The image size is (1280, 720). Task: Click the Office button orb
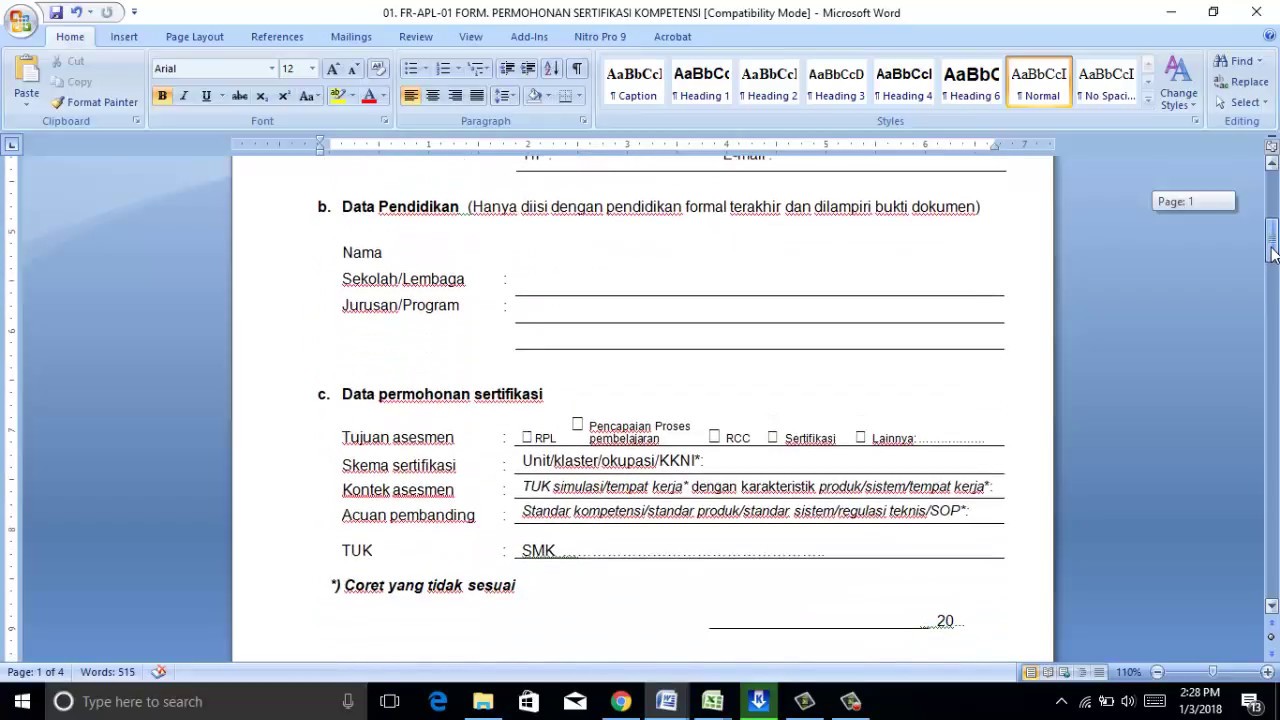[x=20, y=21]
